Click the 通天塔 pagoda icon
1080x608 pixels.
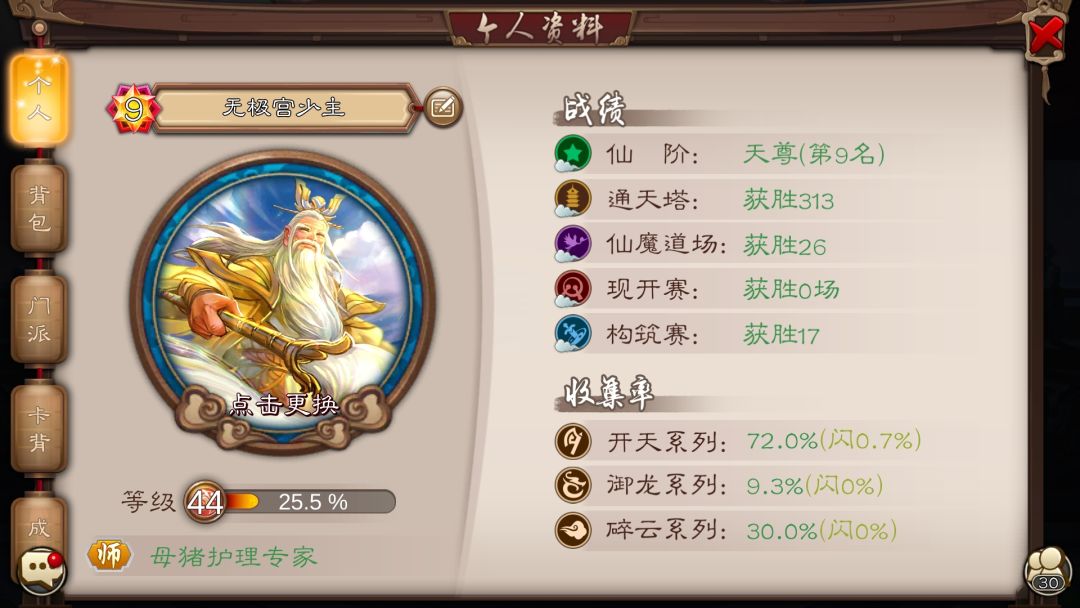point(572,198)
